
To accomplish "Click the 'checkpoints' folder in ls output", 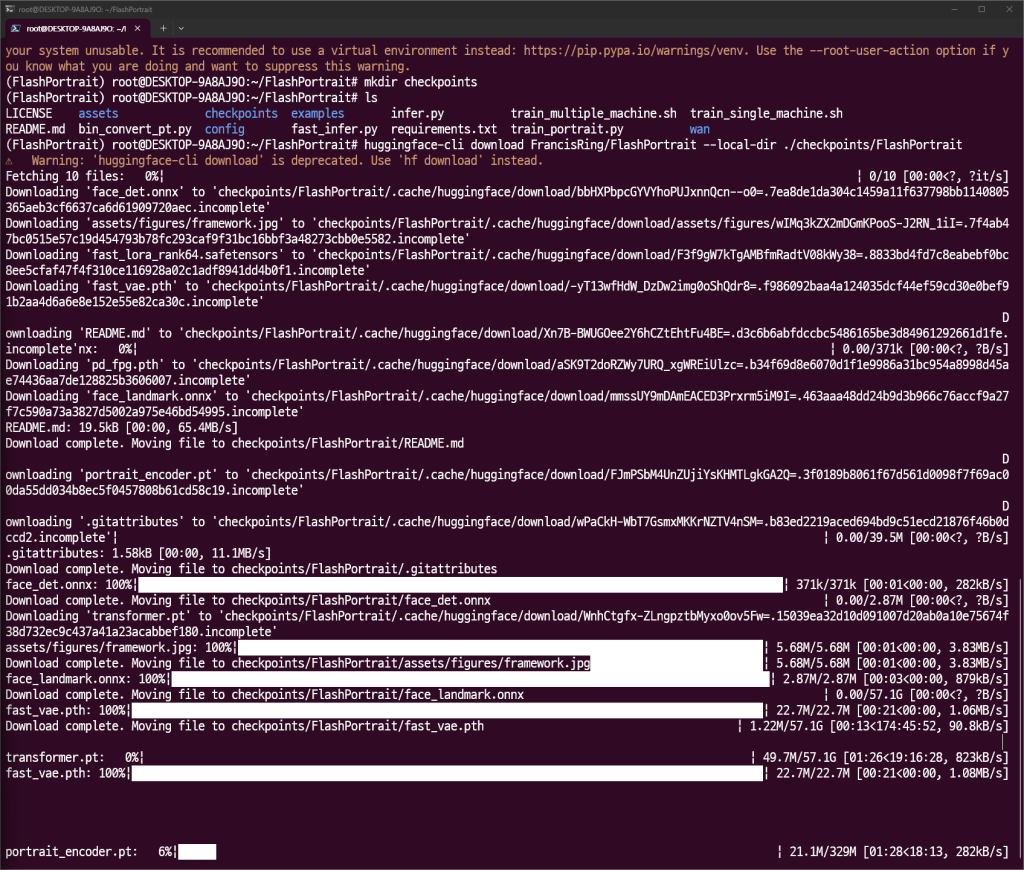I will 241,114.
